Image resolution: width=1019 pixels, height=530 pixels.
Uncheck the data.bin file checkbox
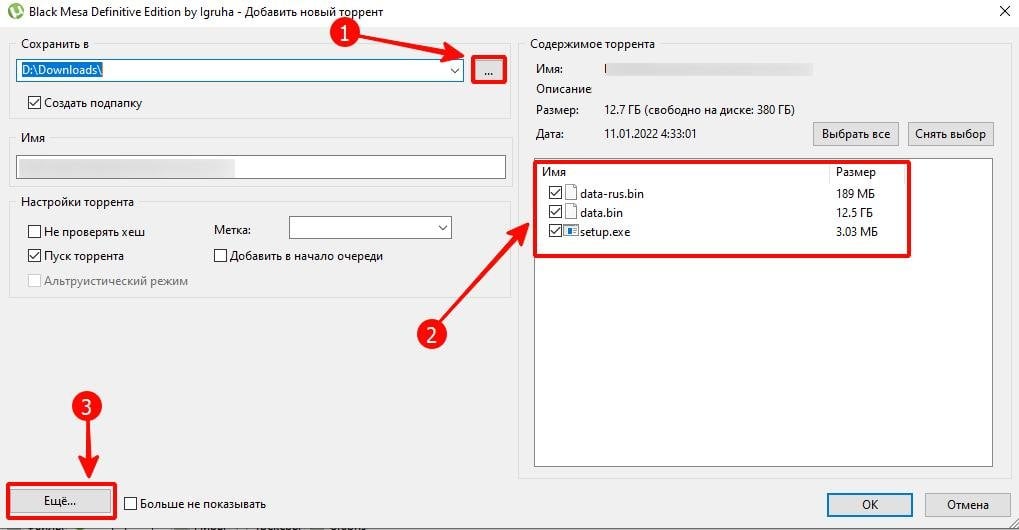[x=555, y=212]
